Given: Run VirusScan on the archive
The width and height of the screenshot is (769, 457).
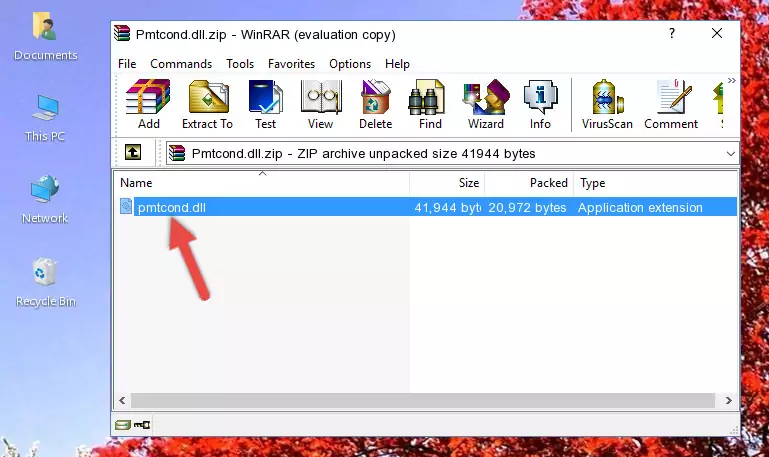Looking at the screenshot, I should point(607,104).
